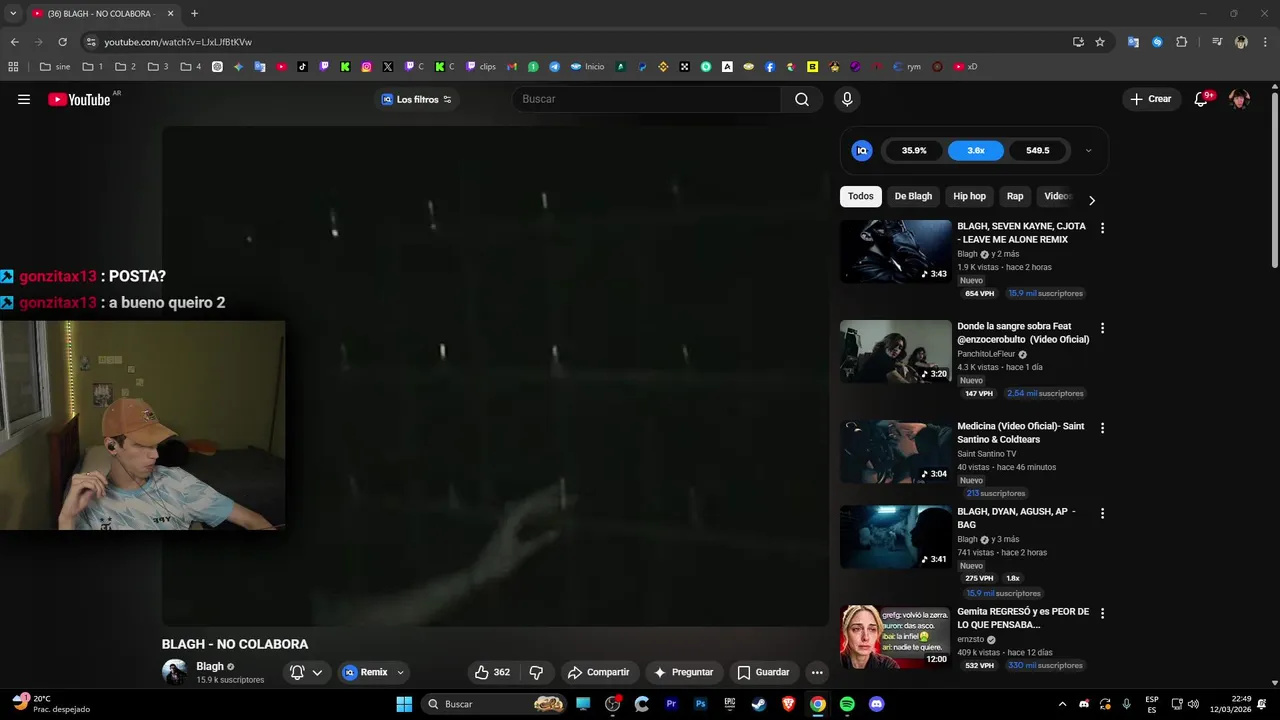Start voice search with the microphone
1280x720 pixels.
click(847, 99)
